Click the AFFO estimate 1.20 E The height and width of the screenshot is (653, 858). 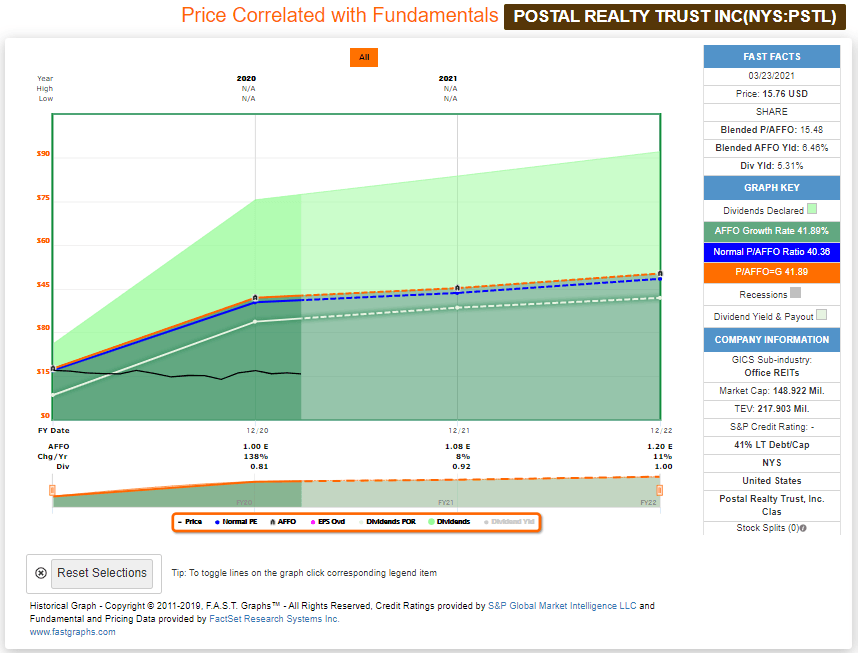659,447
